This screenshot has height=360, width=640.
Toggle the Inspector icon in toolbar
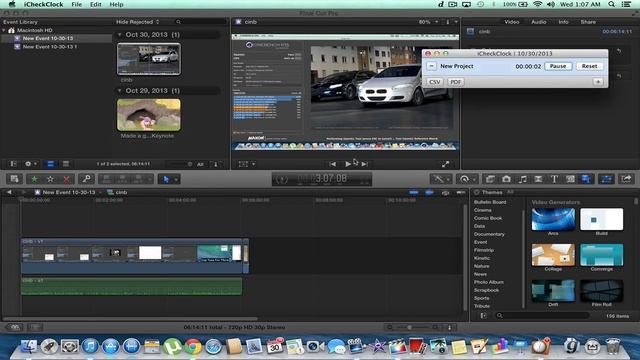607,179
